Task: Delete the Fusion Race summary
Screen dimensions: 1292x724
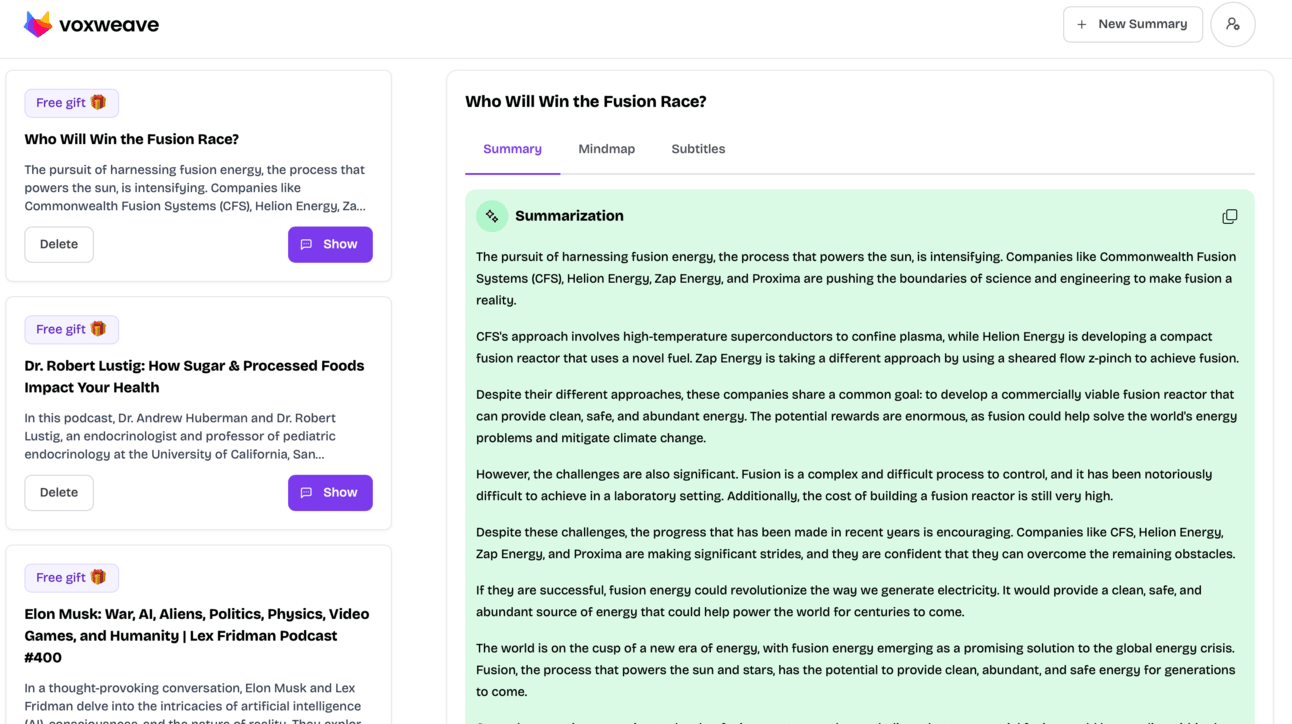Action: tap(59, 244)
